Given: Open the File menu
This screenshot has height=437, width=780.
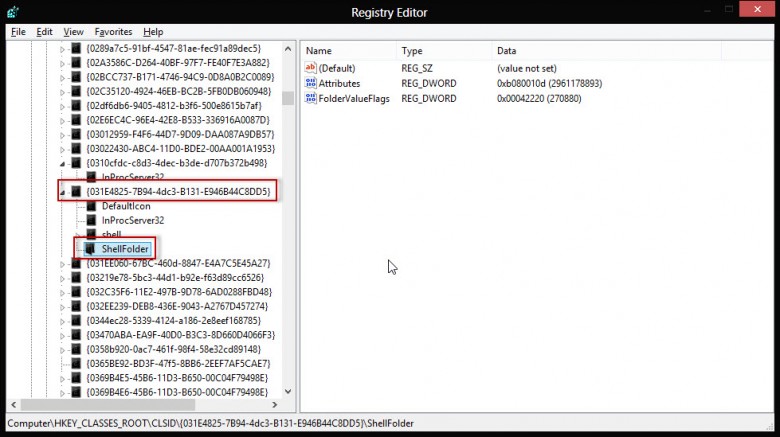Looking at the screenshot, I should click(18, 32).
